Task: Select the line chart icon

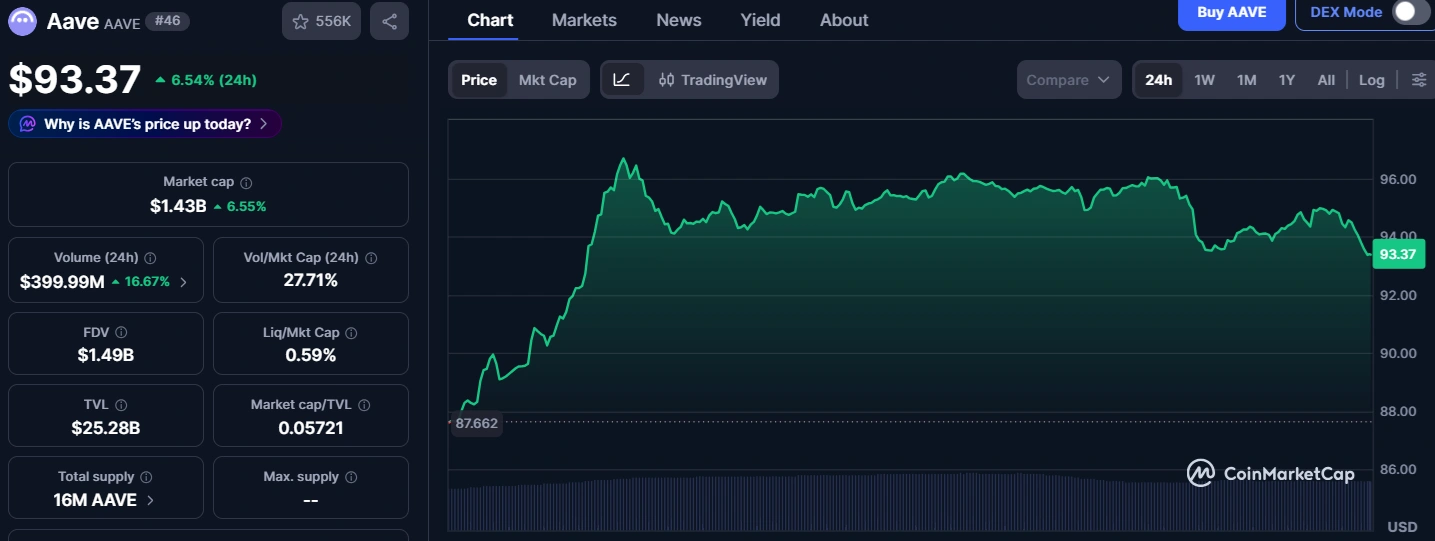Action: pyautogui.click(x=622, y=80)
